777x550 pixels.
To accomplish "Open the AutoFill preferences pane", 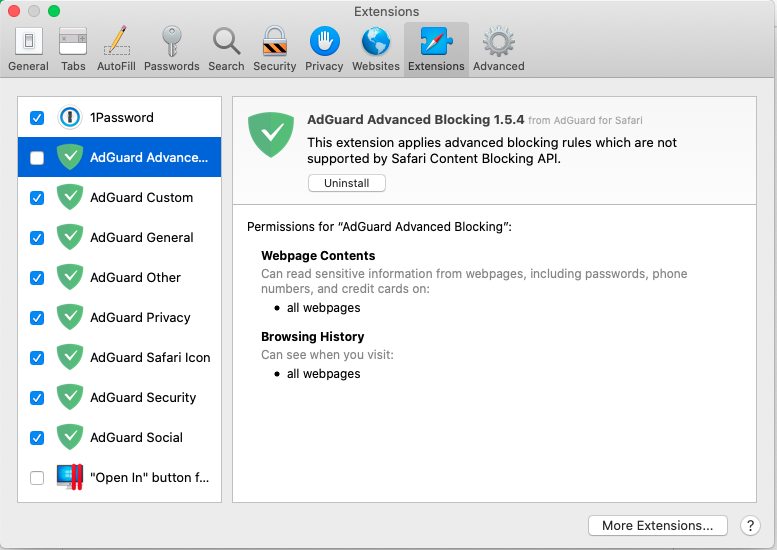I will click(x=116, y=50).
